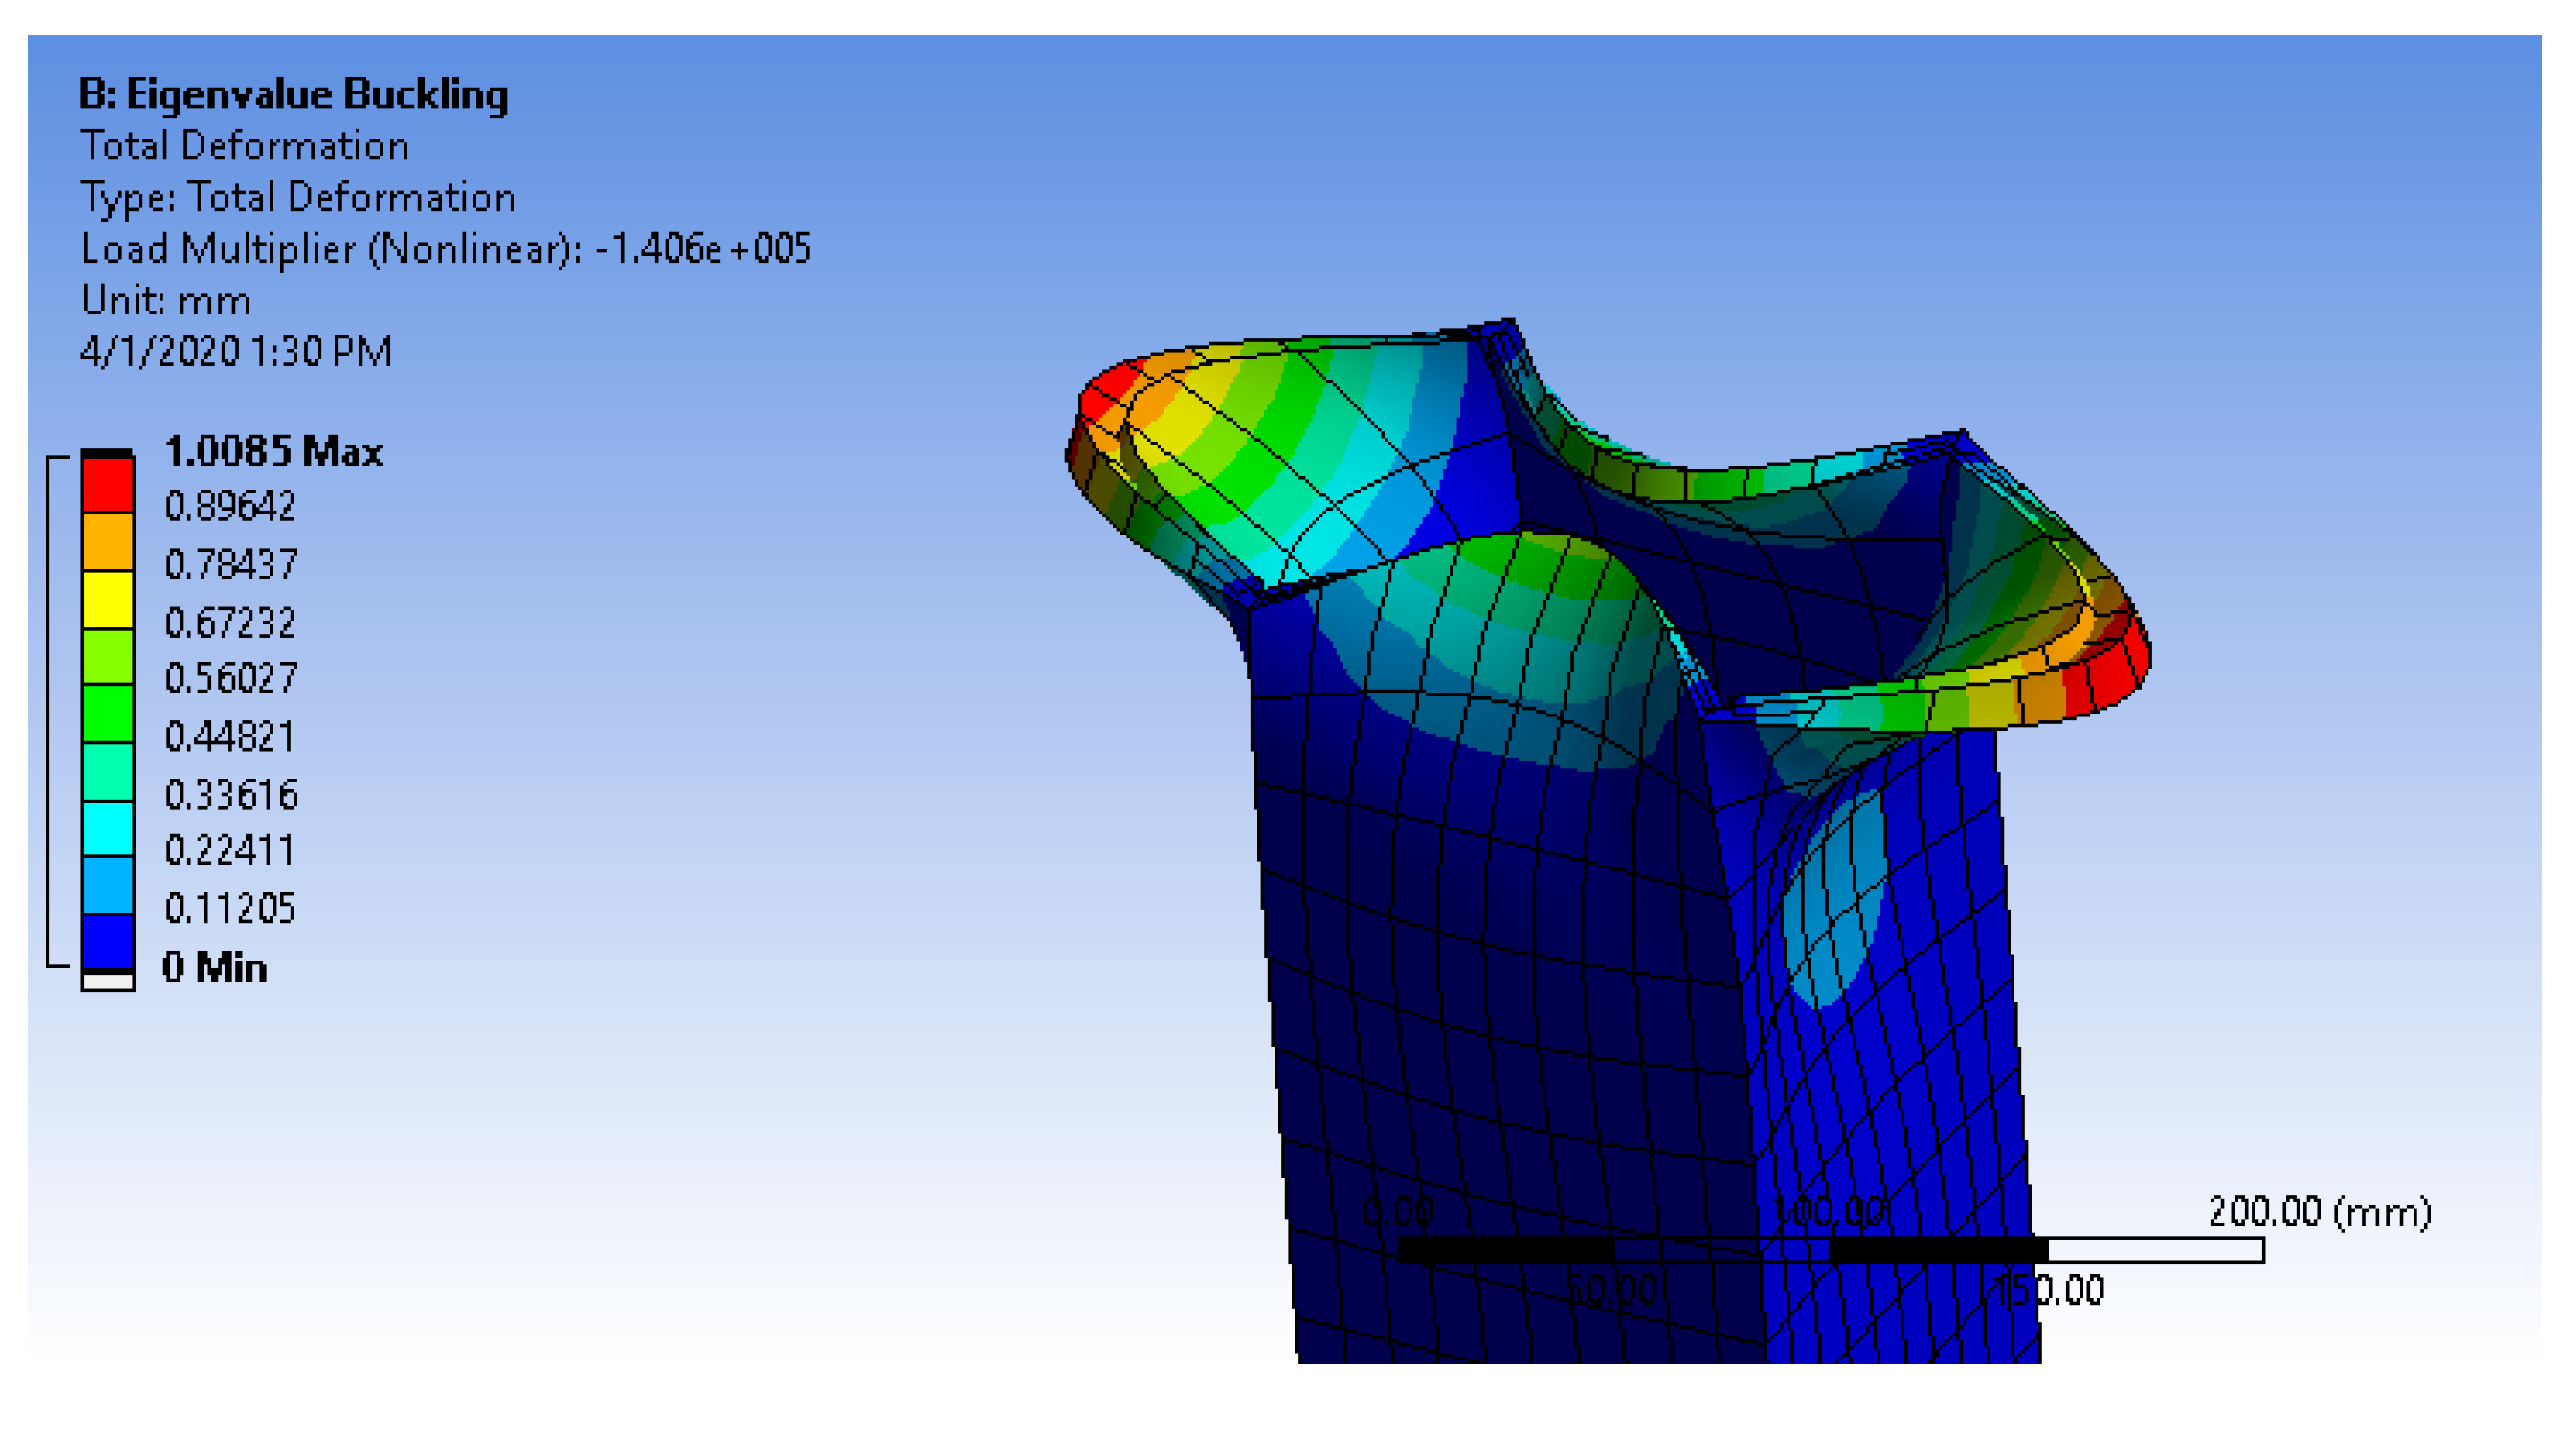Click the cyan legend color band
The image size is (2576, 1430).
coord(107,828)
